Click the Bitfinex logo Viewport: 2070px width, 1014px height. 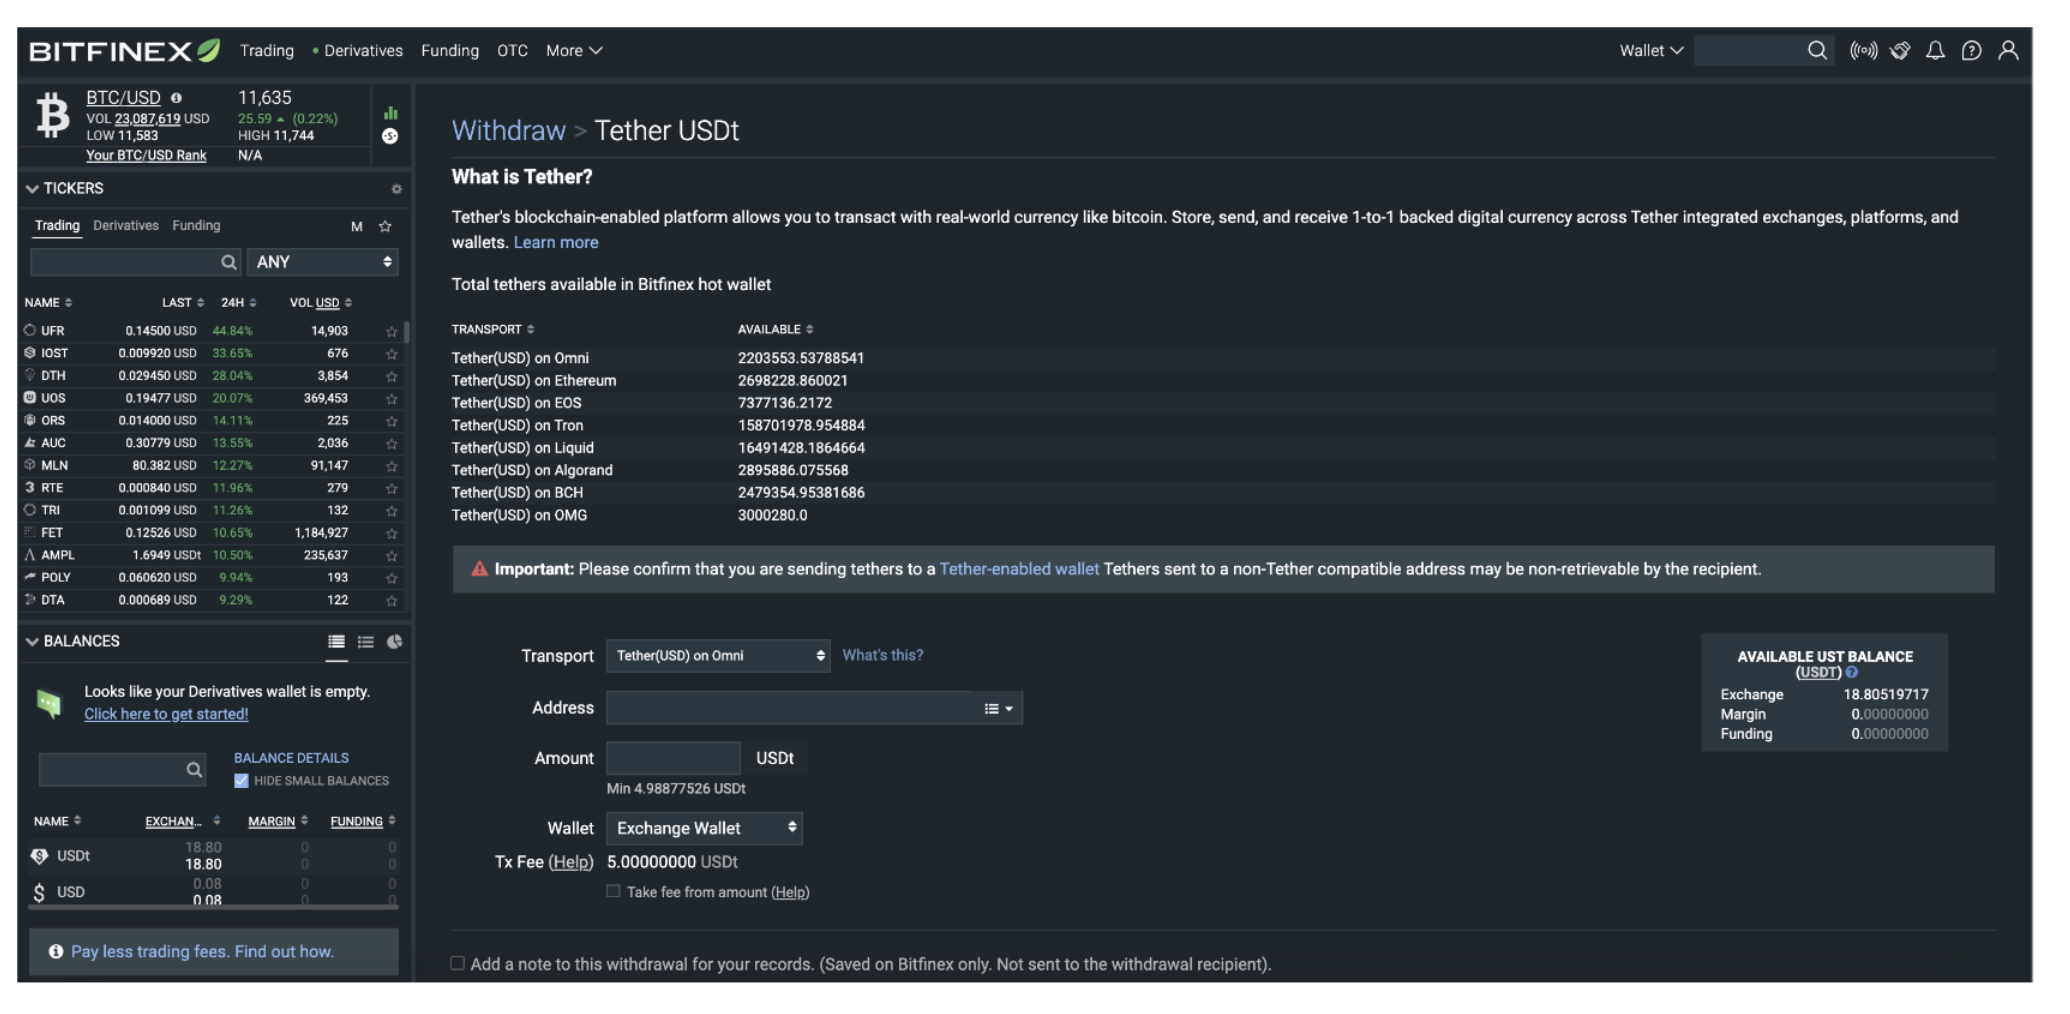pyautogui.click(x=124, y=51)
